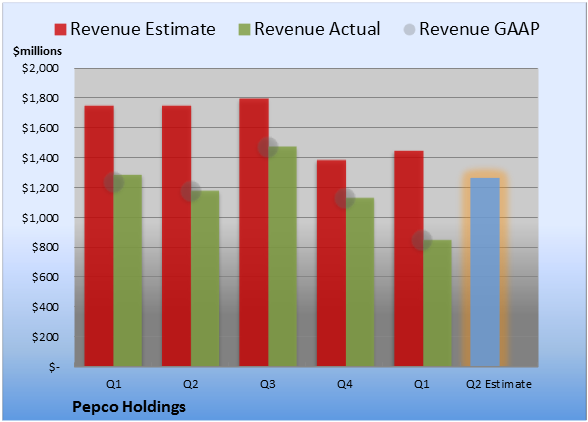Click the '$1,000' axis value

coord(40,218)
